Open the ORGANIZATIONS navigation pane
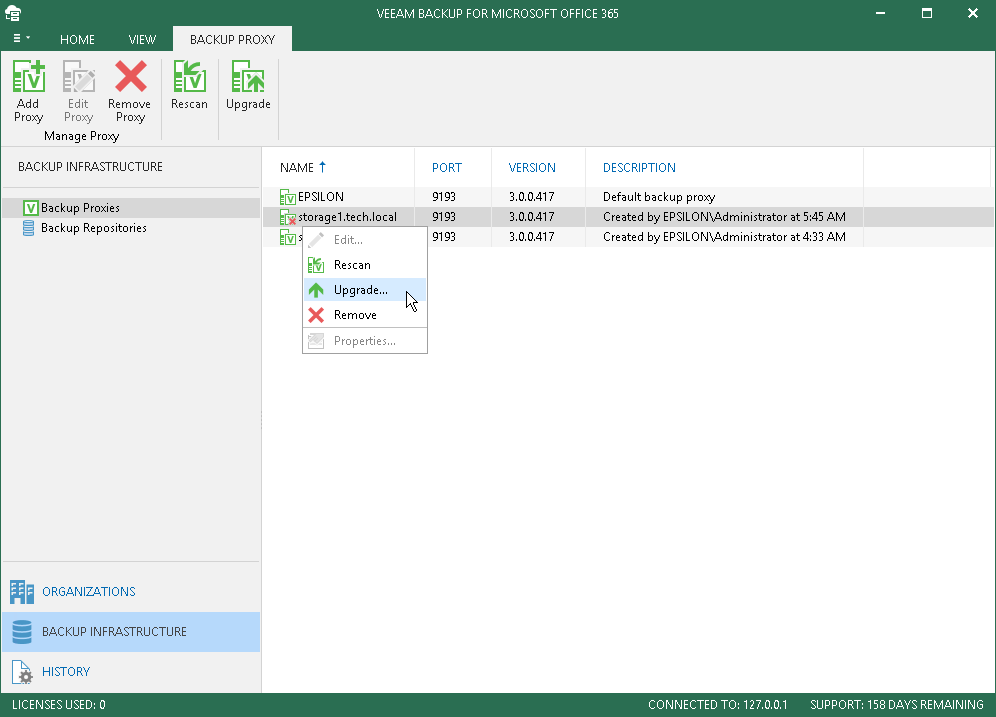Viewport: 996px width, 717px height. point(131,592)
